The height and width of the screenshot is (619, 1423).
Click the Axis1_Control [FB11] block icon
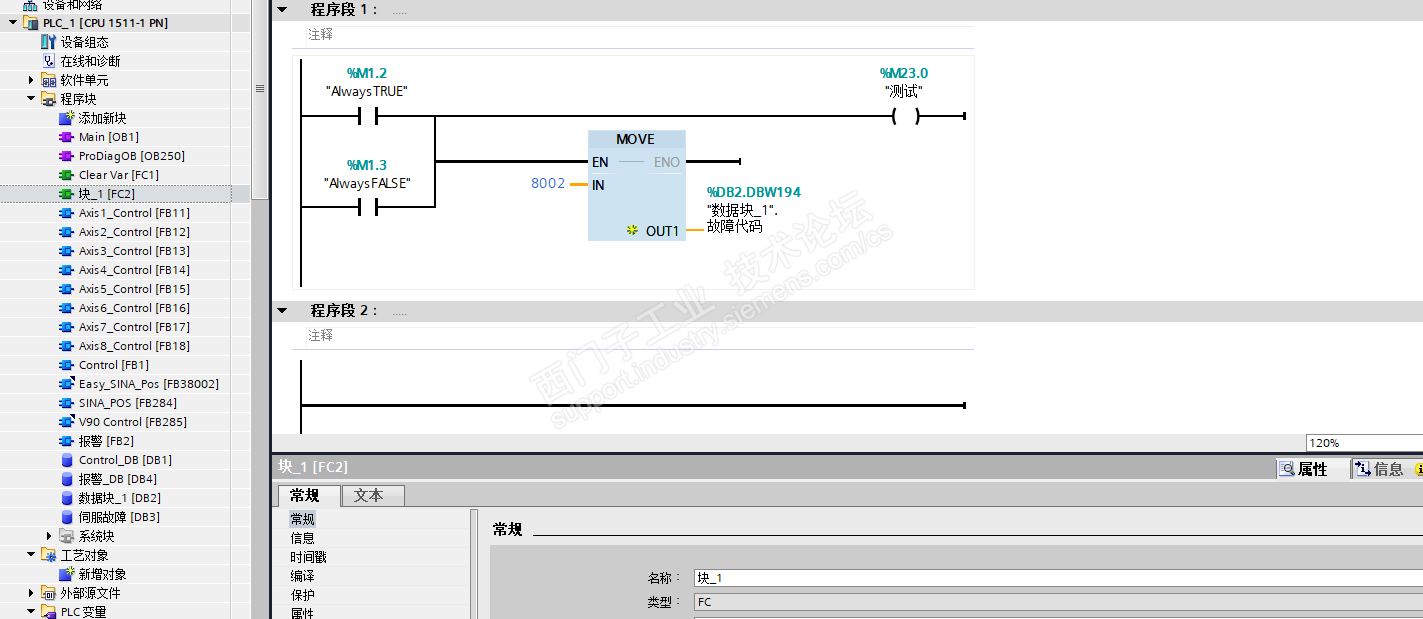(x=67, y=213)
